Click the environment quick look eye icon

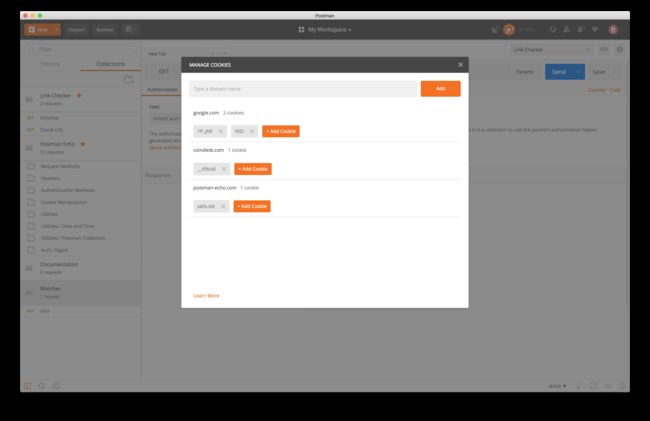[x=604, y=50]
